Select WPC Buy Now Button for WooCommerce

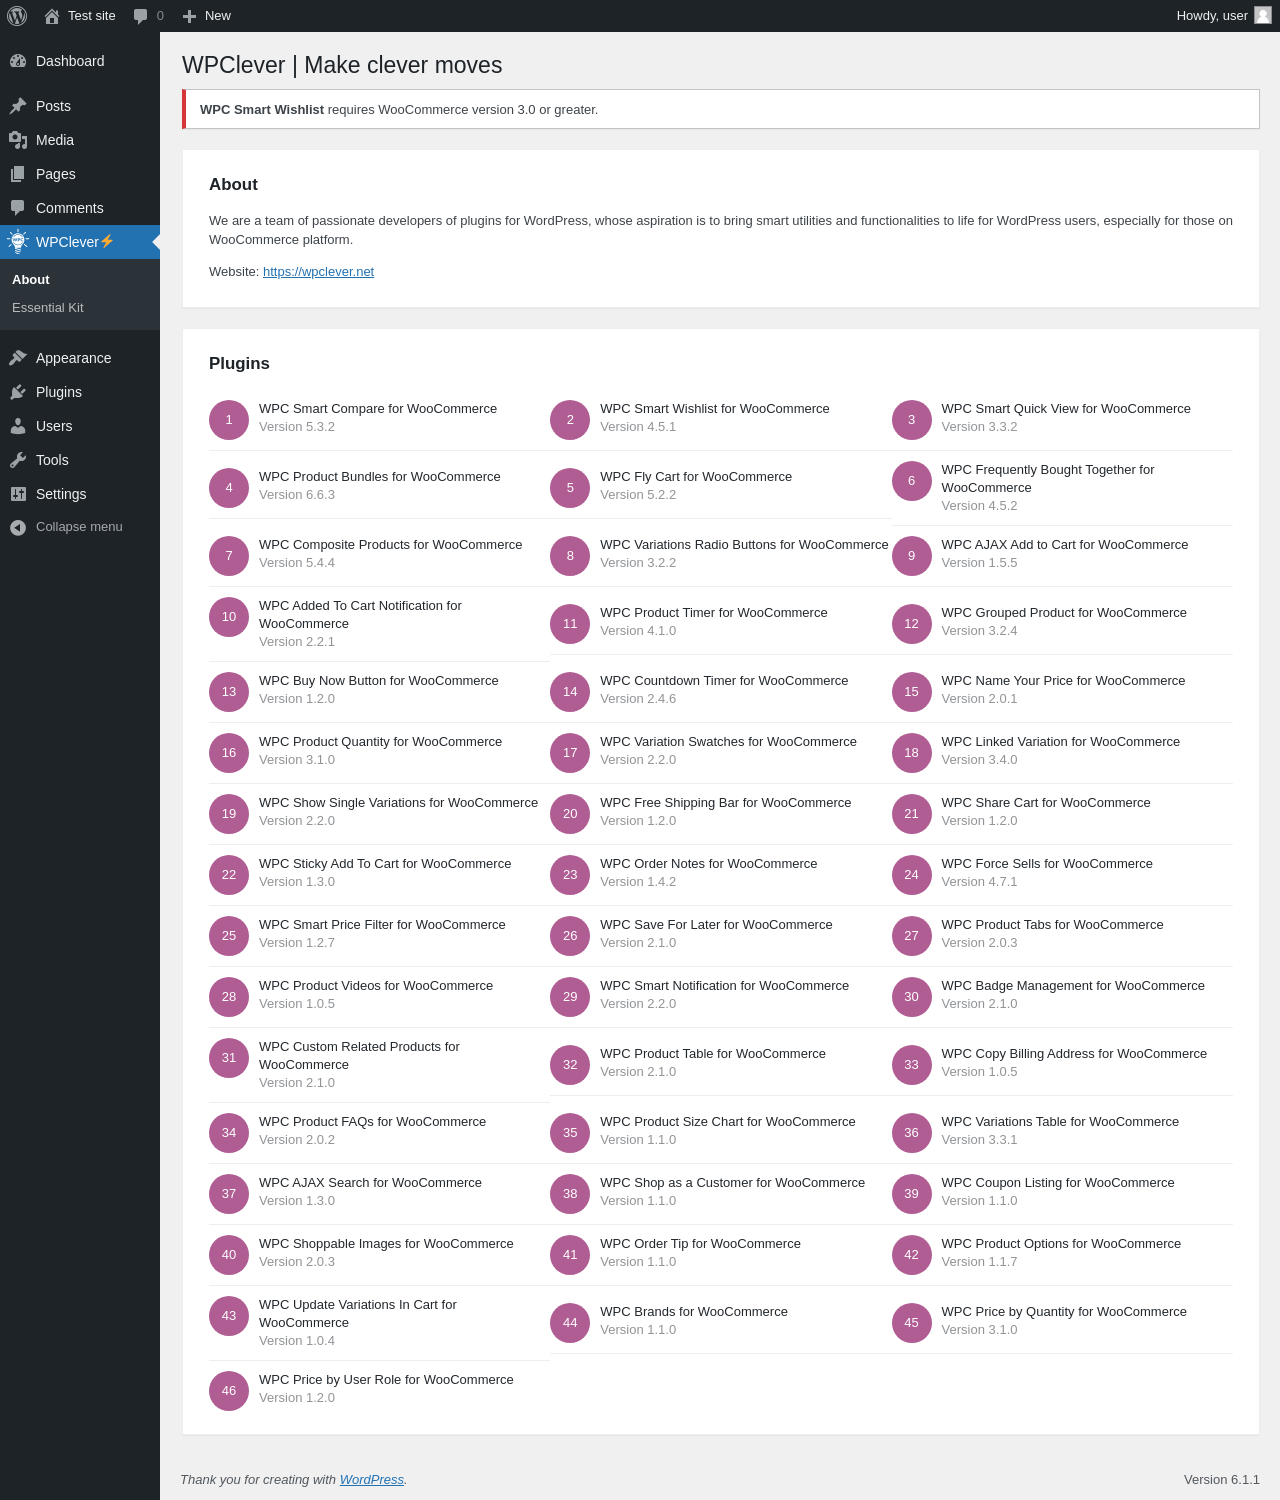pyautogui.click(x=379, y=681)
